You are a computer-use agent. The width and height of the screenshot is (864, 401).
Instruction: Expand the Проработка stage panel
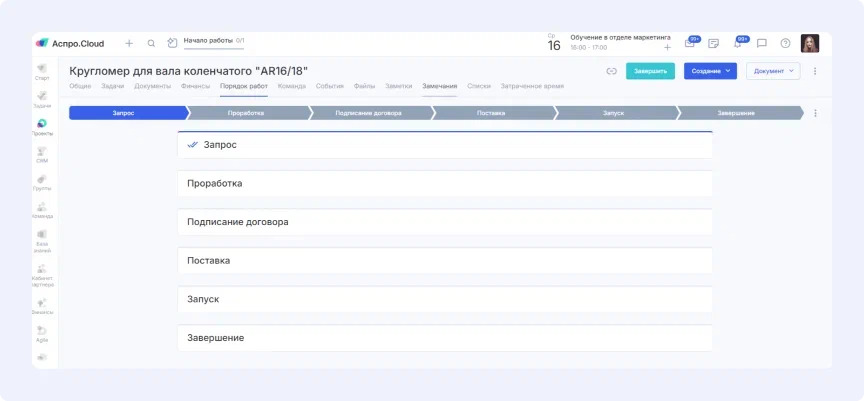(445, 183)
